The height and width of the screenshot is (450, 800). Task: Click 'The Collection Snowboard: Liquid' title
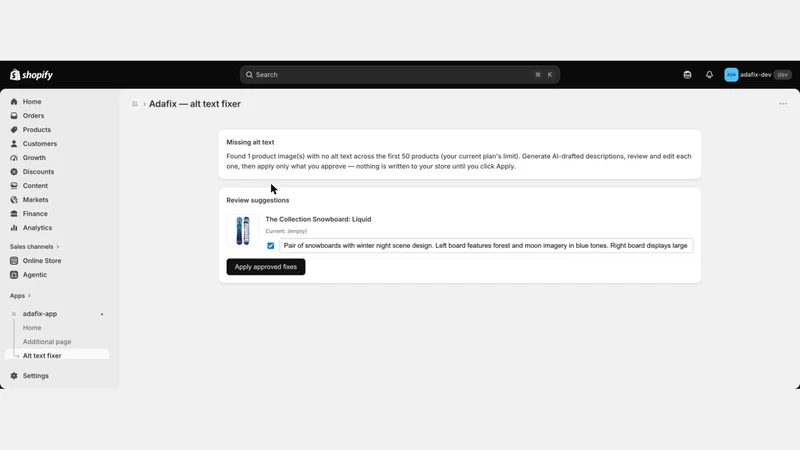tap(318, 219)
